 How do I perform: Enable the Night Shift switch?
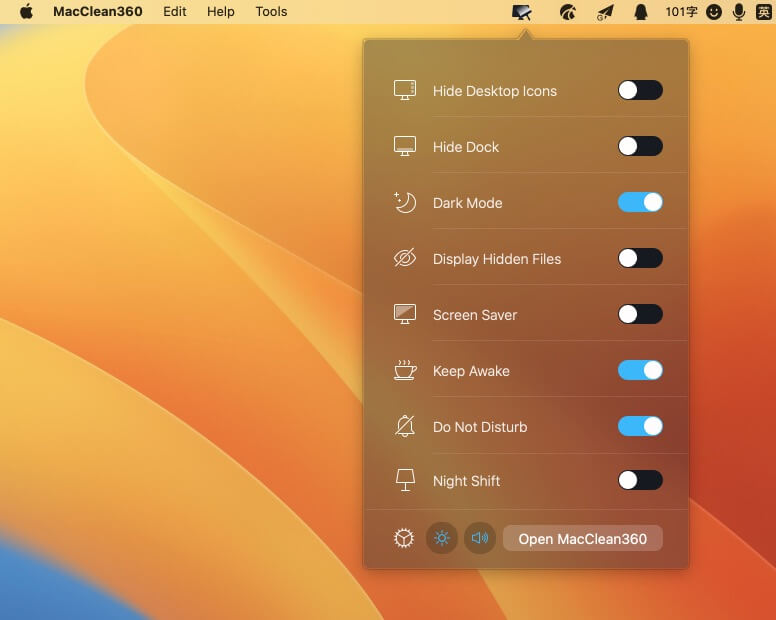pos(640,480)
